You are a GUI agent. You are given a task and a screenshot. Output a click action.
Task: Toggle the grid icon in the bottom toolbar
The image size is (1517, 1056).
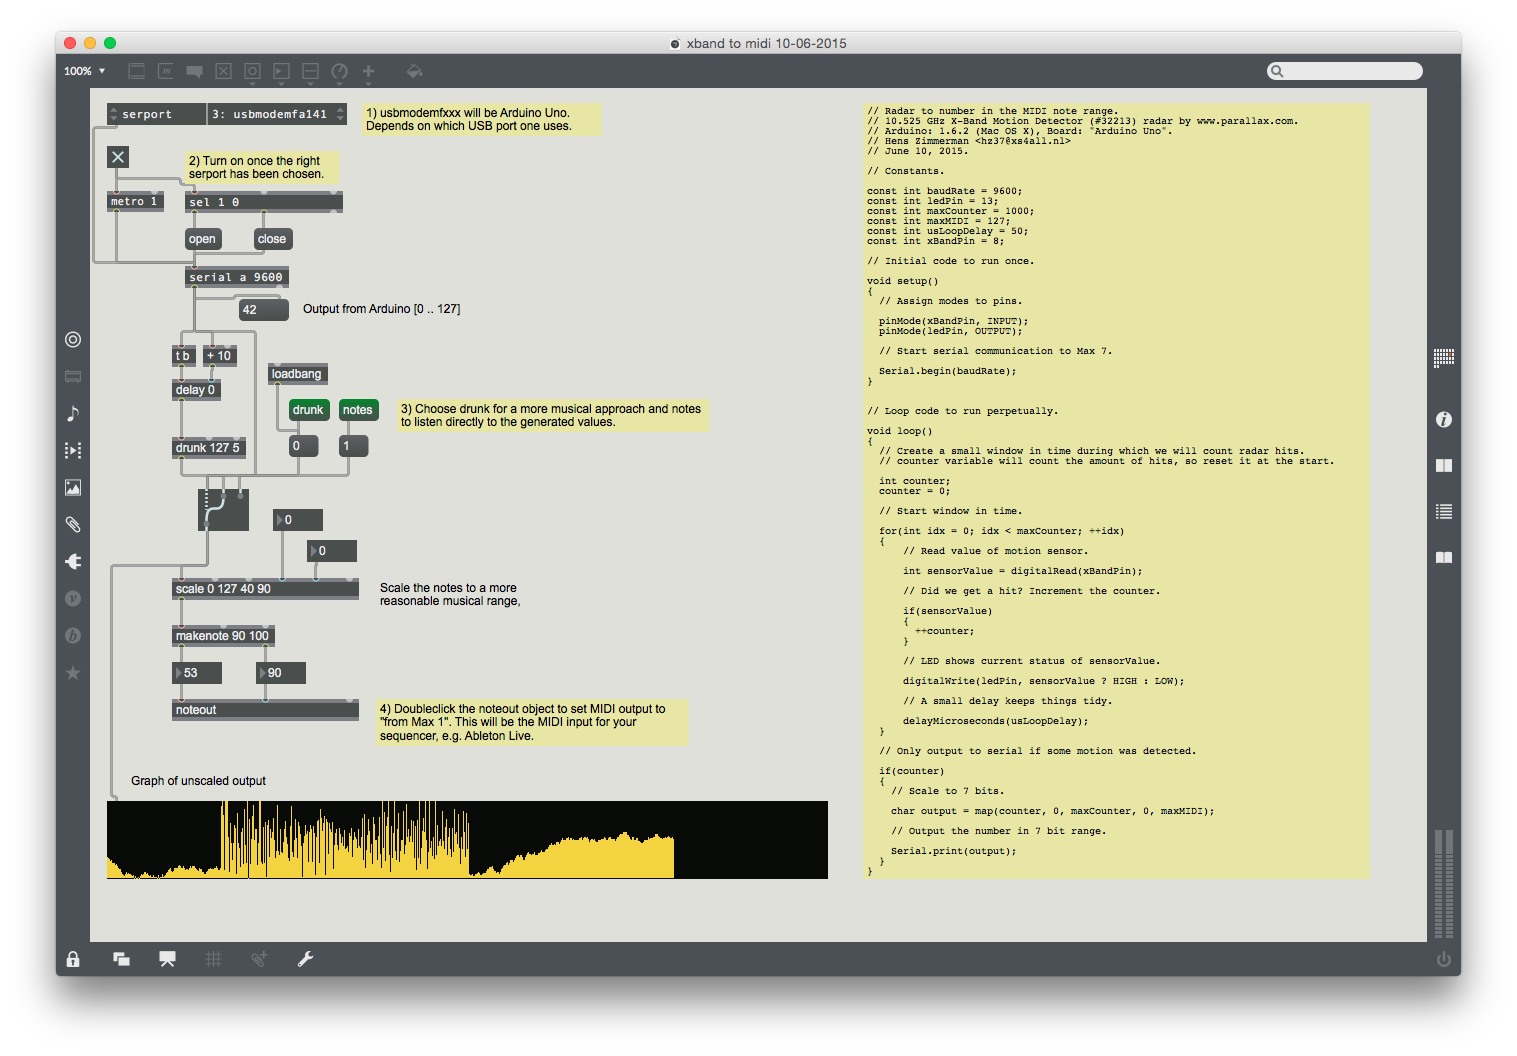[213, 959]
